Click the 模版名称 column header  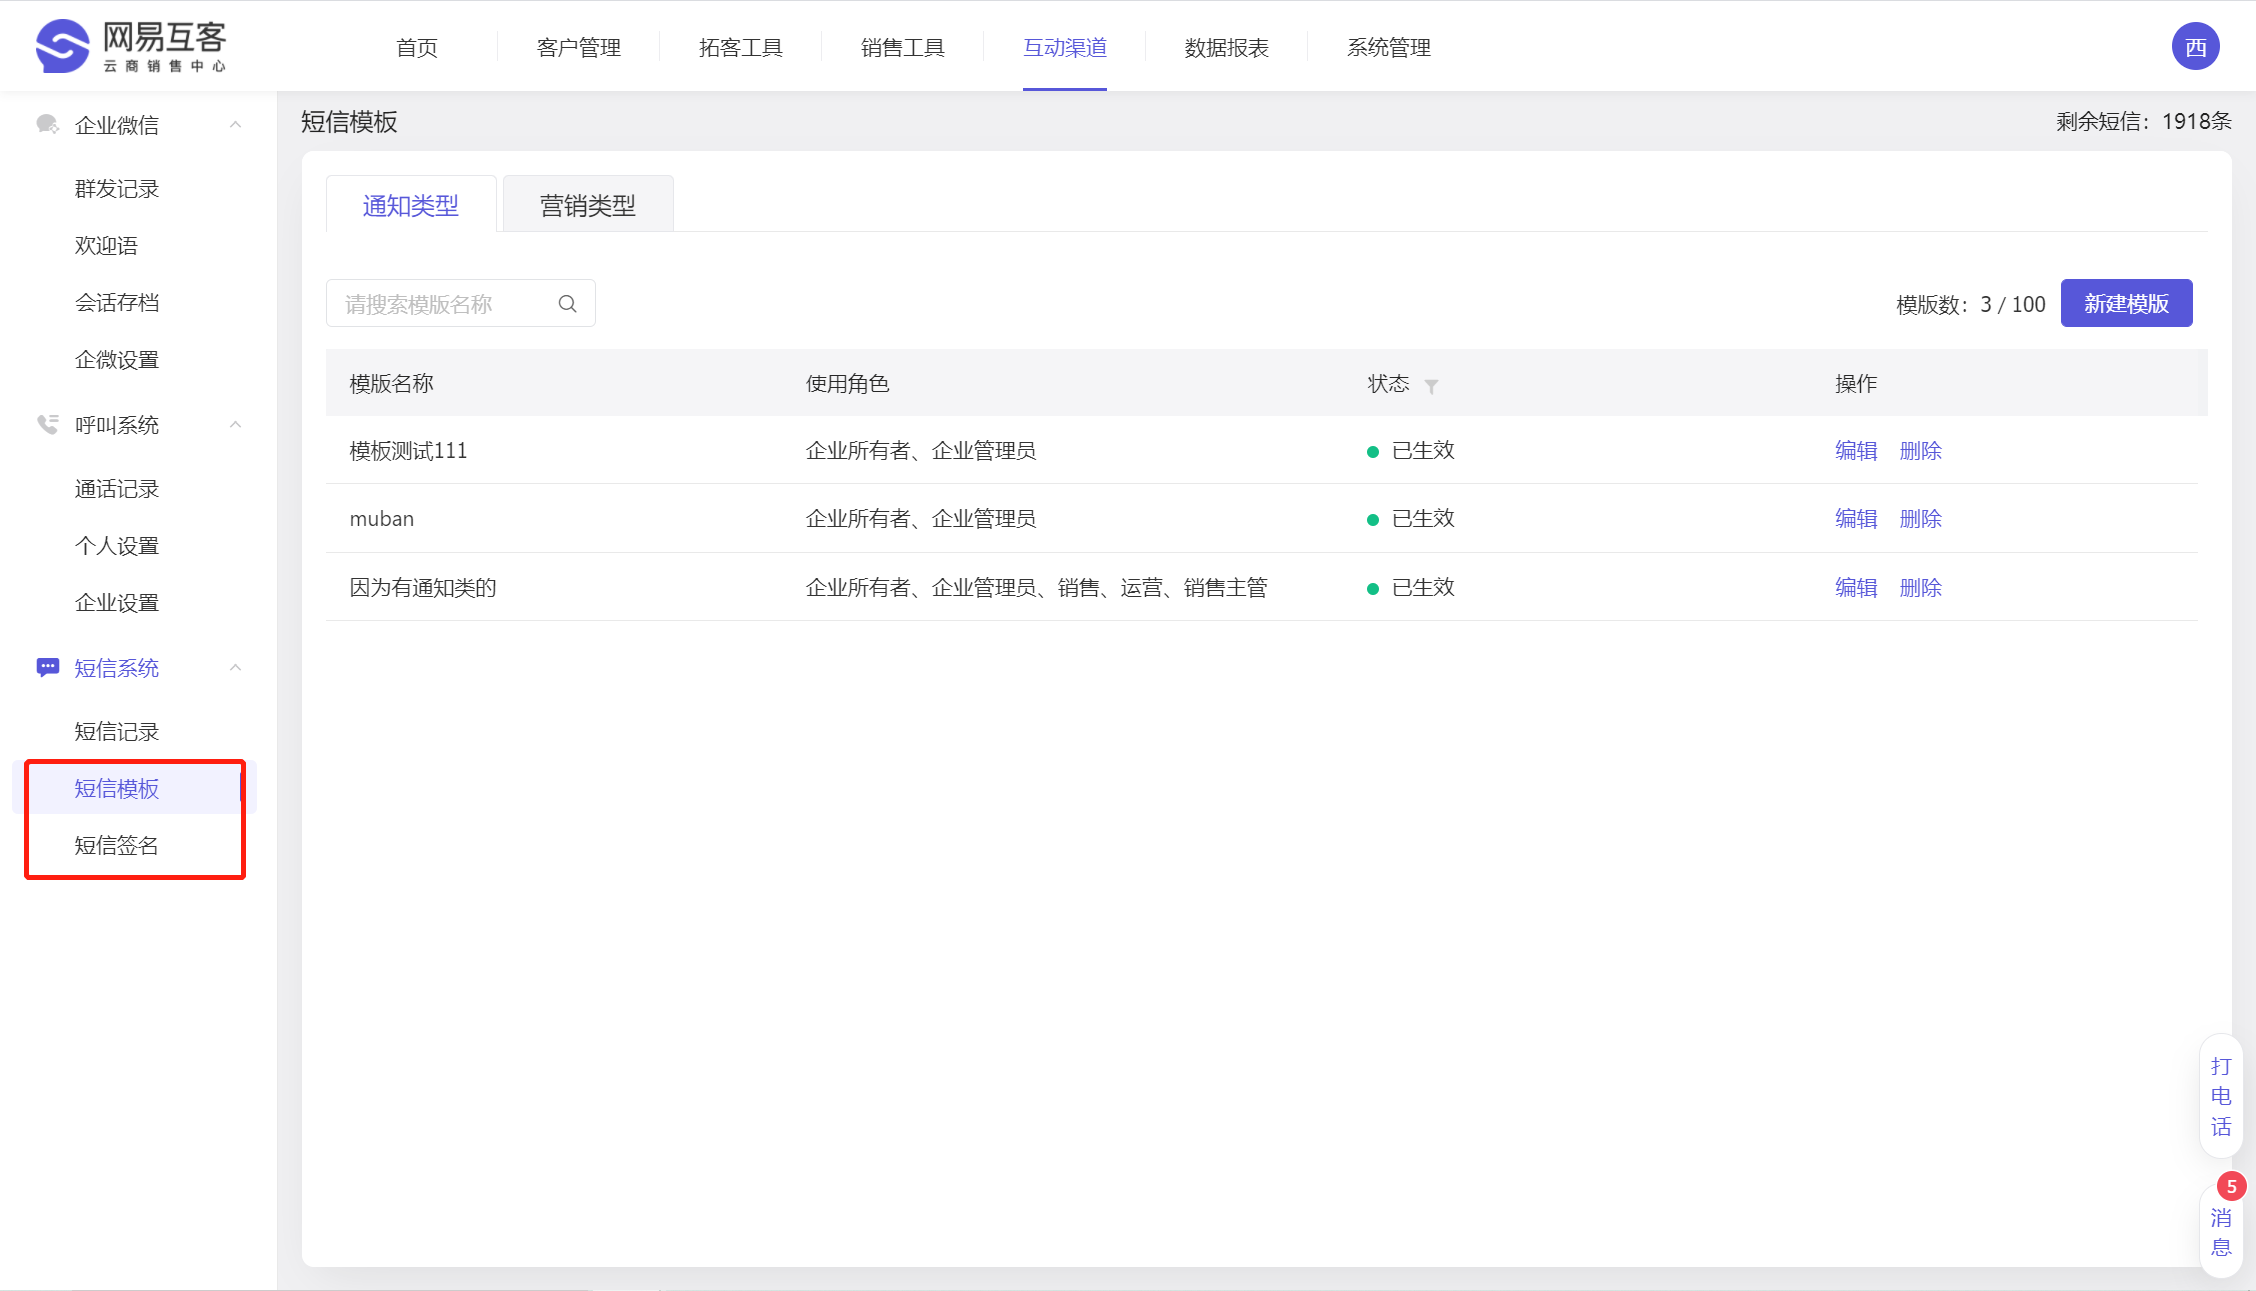(391, 383)
